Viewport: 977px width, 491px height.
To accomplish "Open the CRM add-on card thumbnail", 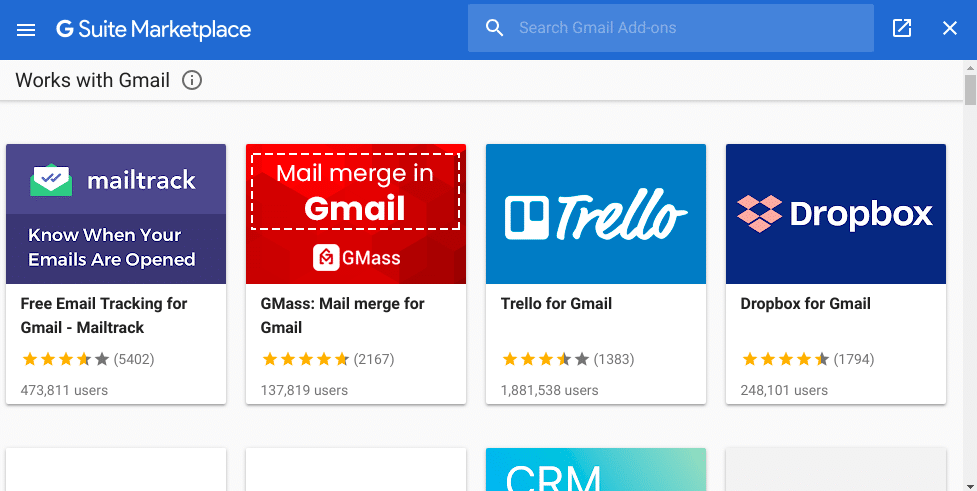I will point(596,469).
